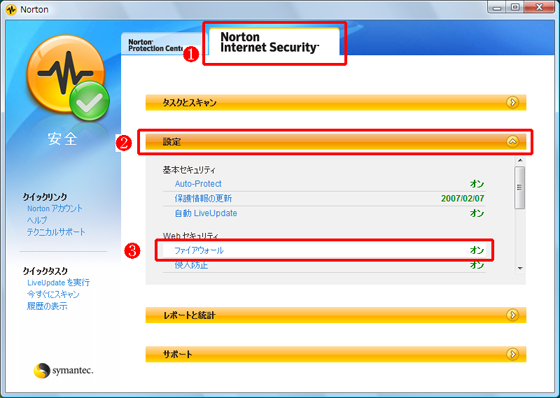Open the レポートと統計 header bar

click(x=336, y=315)
